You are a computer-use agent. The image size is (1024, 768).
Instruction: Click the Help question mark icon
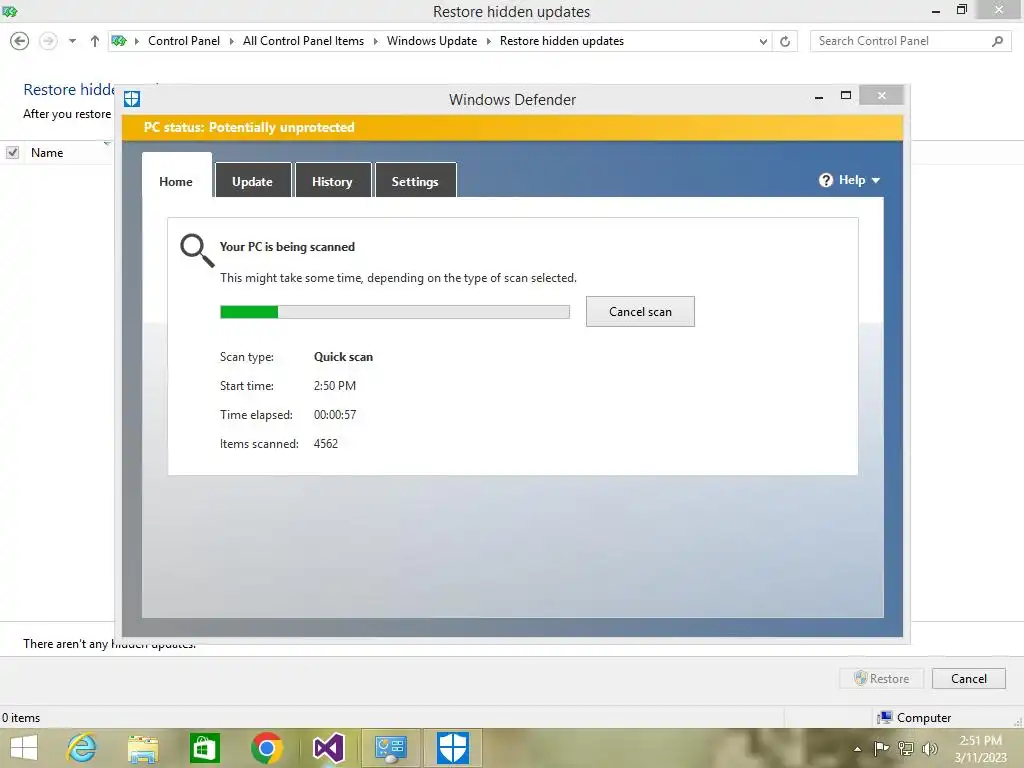(825, 180)
